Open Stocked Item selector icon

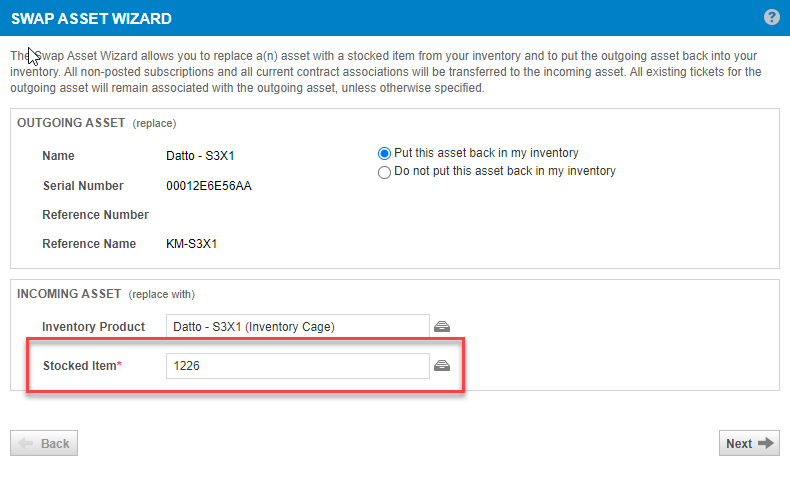click(442, 366)
